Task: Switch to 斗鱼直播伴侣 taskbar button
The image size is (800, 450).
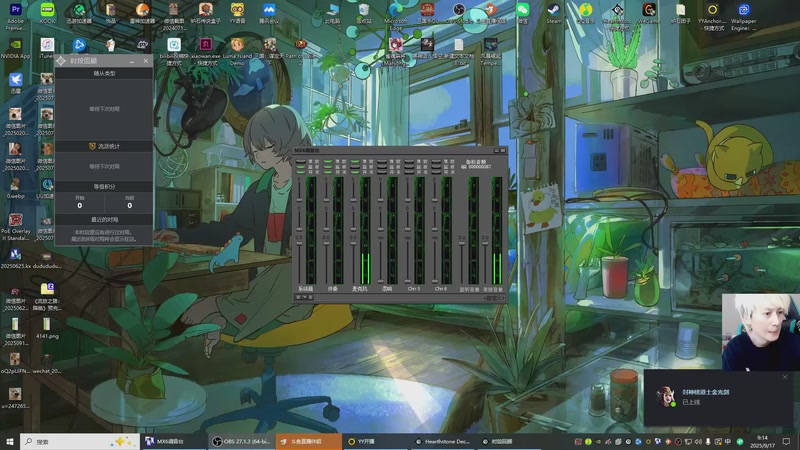Action: [x=309, y=441]
